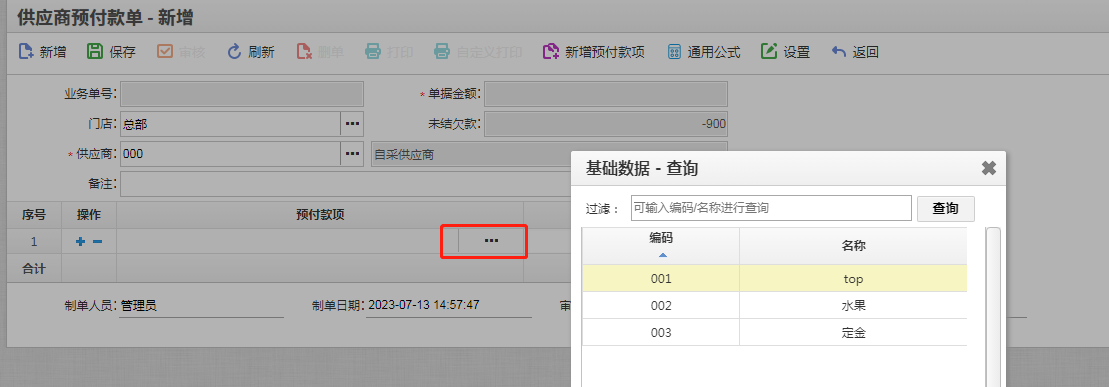1109x387 pixels.
Task: Click 未结欠款 field showing -900
Action: (605, 124)
